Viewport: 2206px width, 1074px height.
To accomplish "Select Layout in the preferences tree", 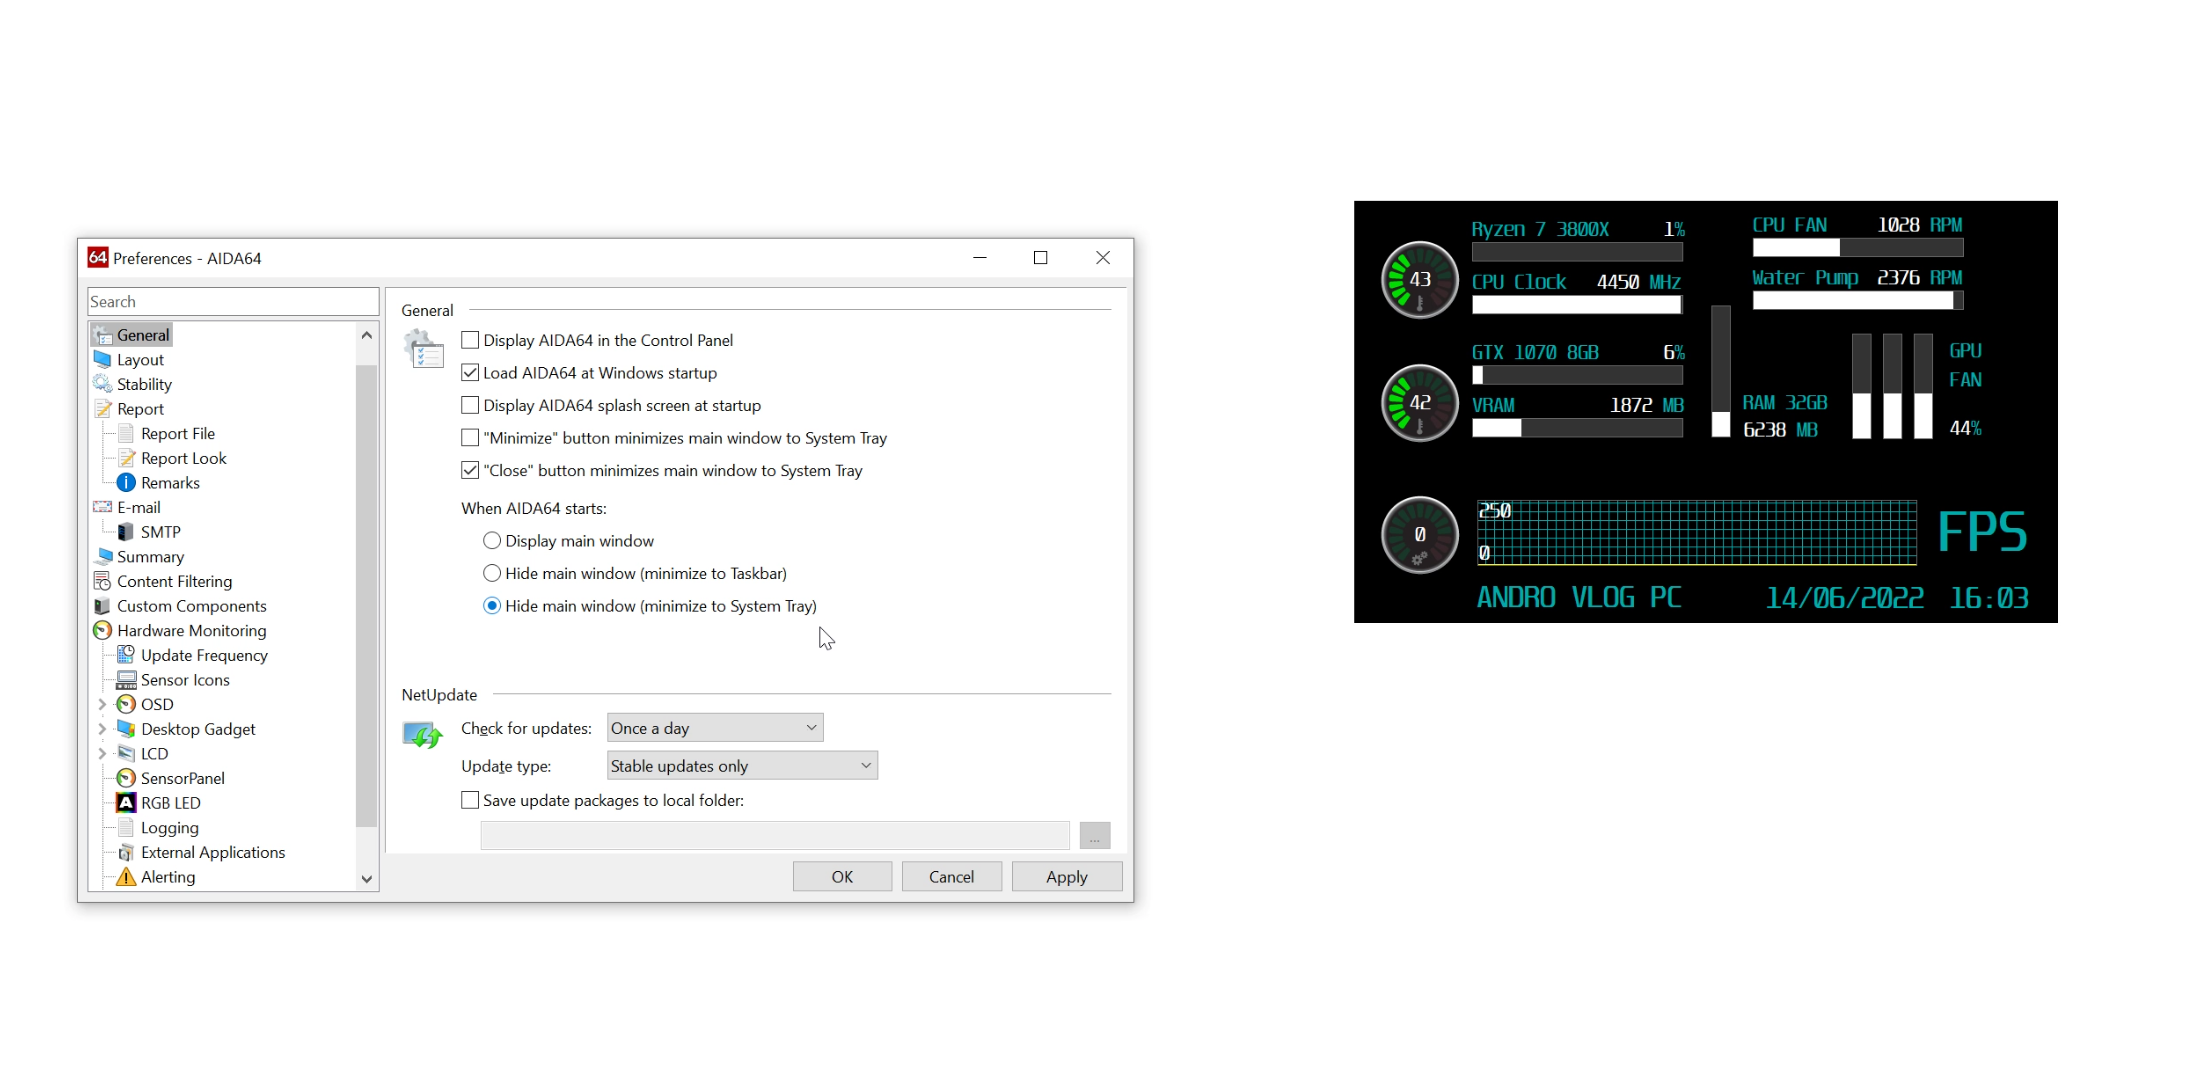I will click(x=140, y=360).
